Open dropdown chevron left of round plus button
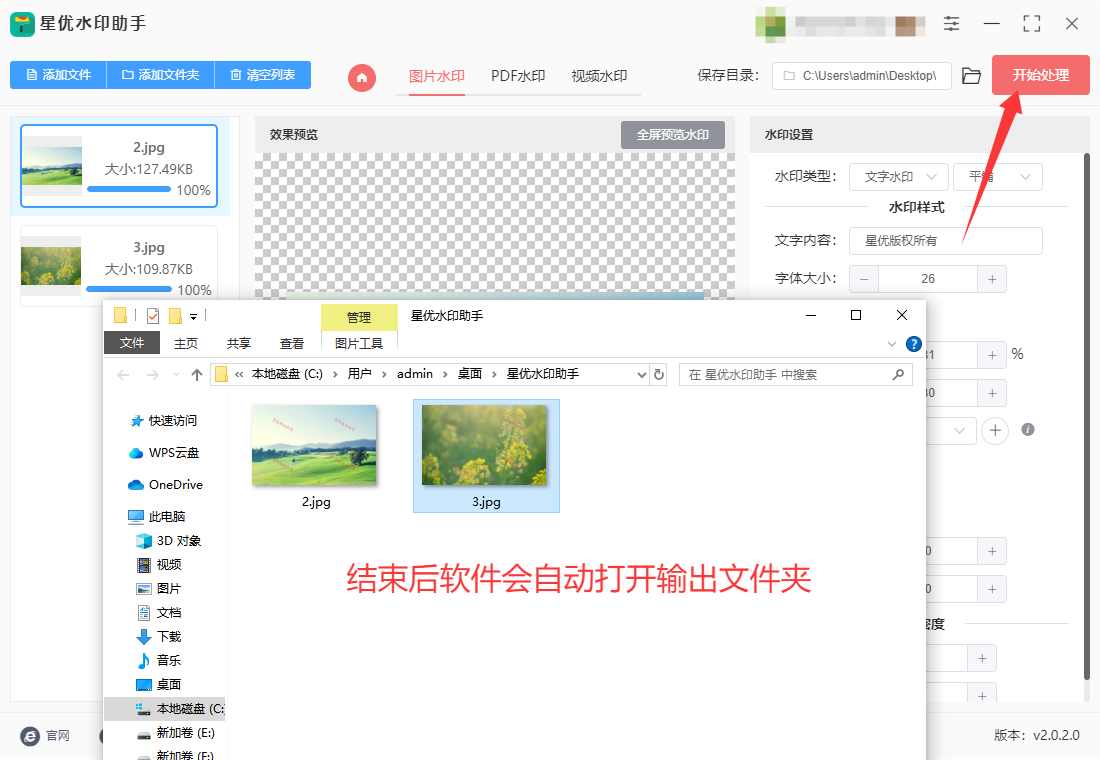The image size is (1100, 760). pyautogui.click(x=959, y=430)
